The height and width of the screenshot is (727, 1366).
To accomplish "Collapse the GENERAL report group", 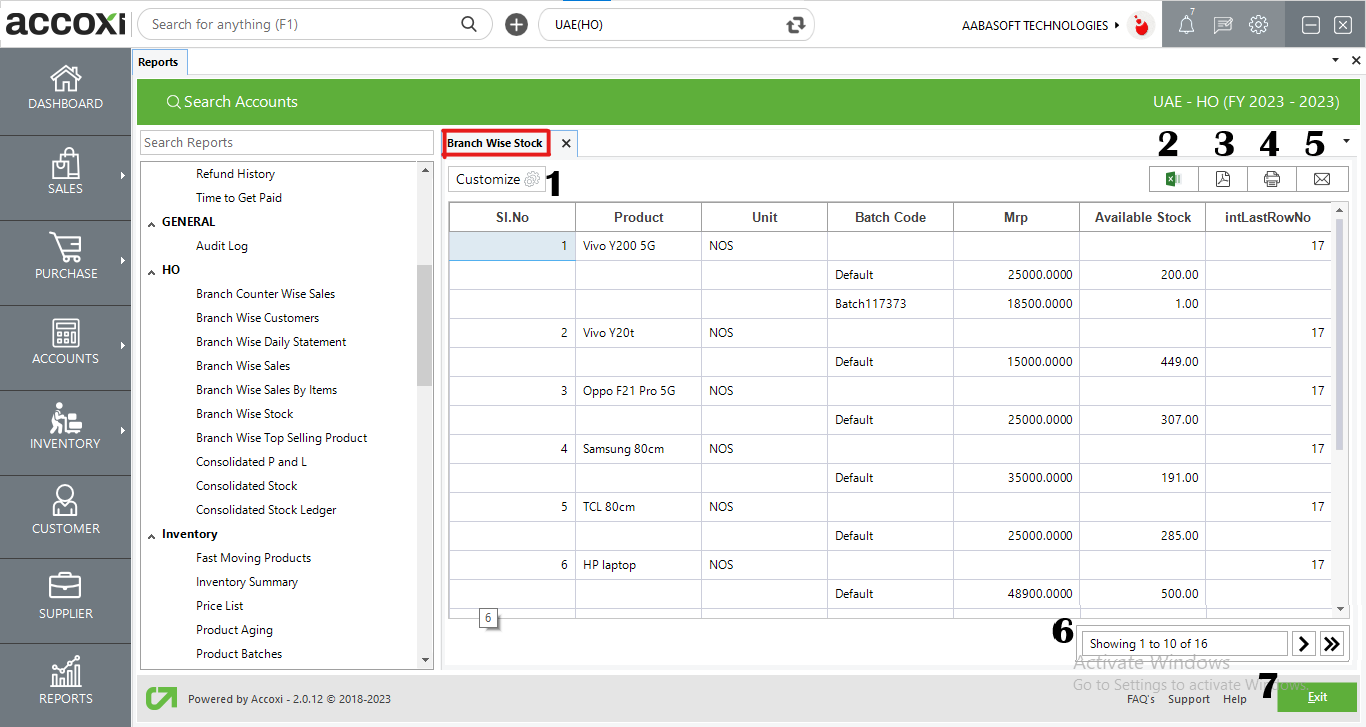I will (152, 223).
